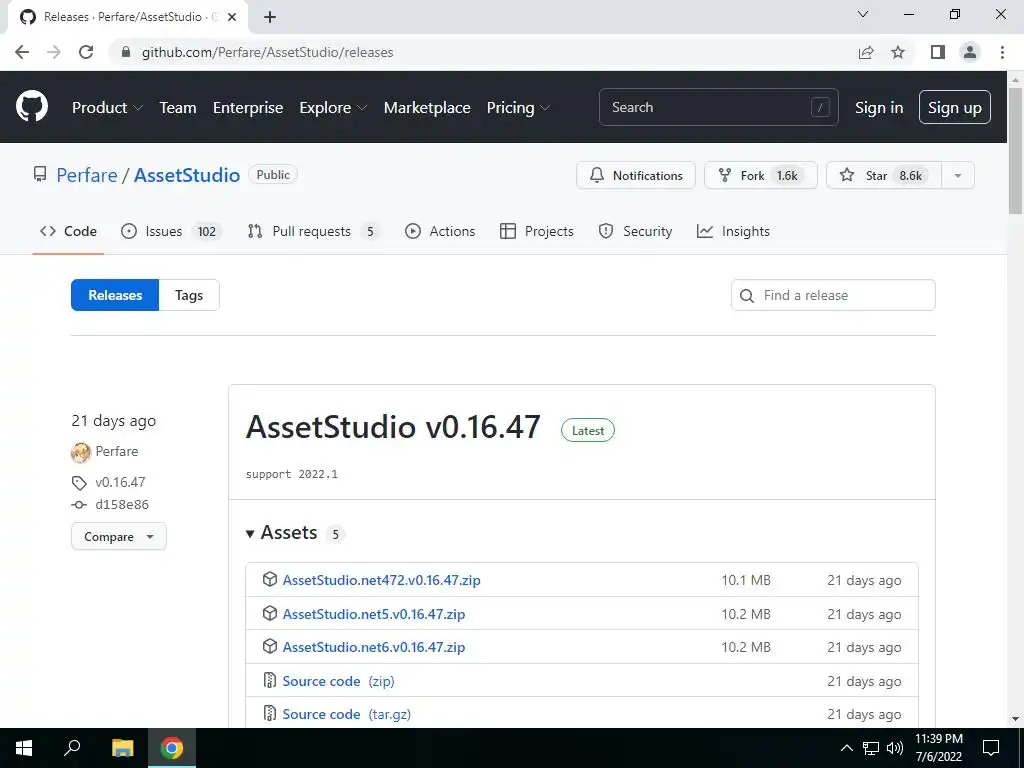Click zip file icon beside Source code (zip)
Screen dimensions: 1024x768
(x=270, y=680)
